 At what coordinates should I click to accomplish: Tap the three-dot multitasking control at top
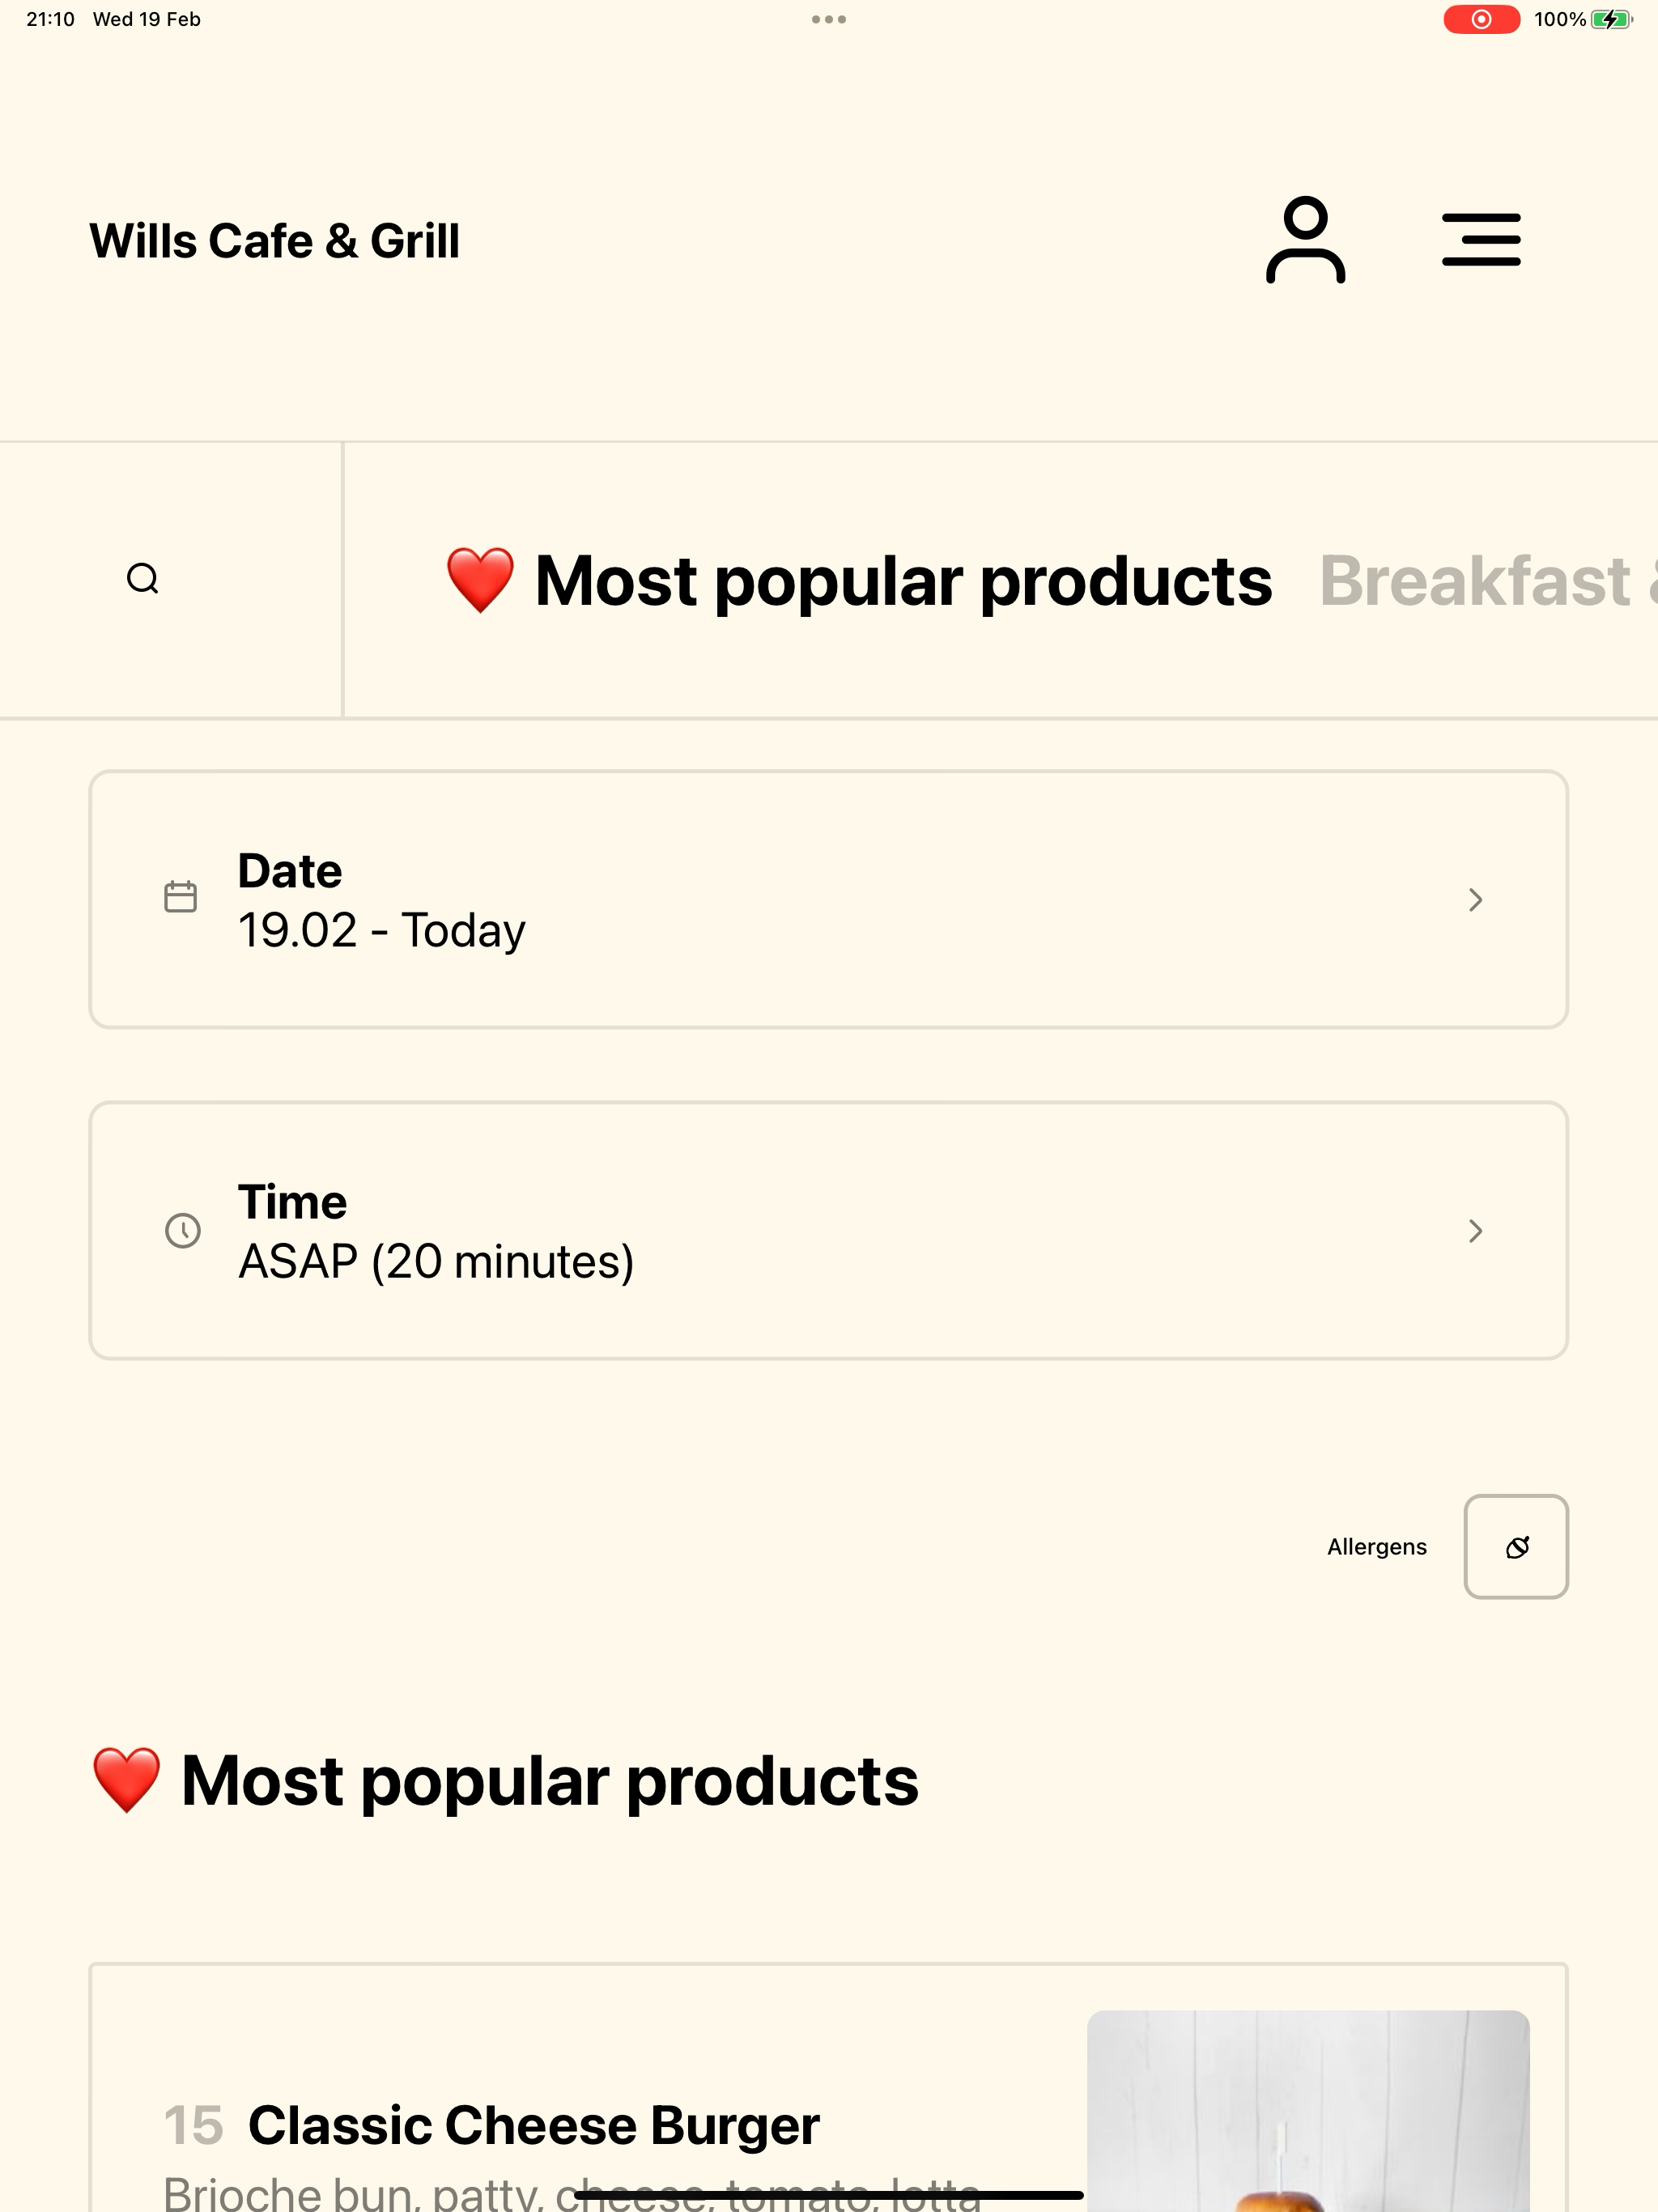[829, 19]
